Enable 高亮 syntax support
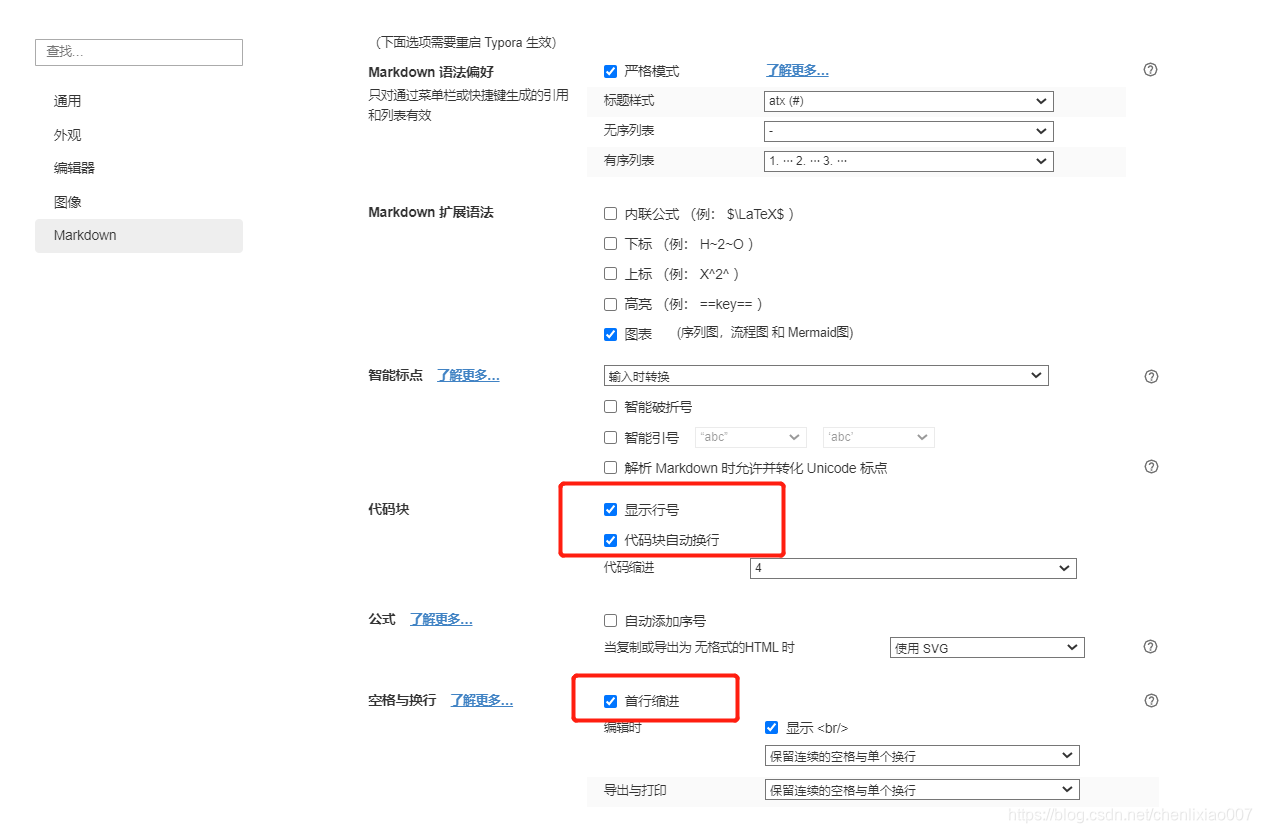 (610, 303)
